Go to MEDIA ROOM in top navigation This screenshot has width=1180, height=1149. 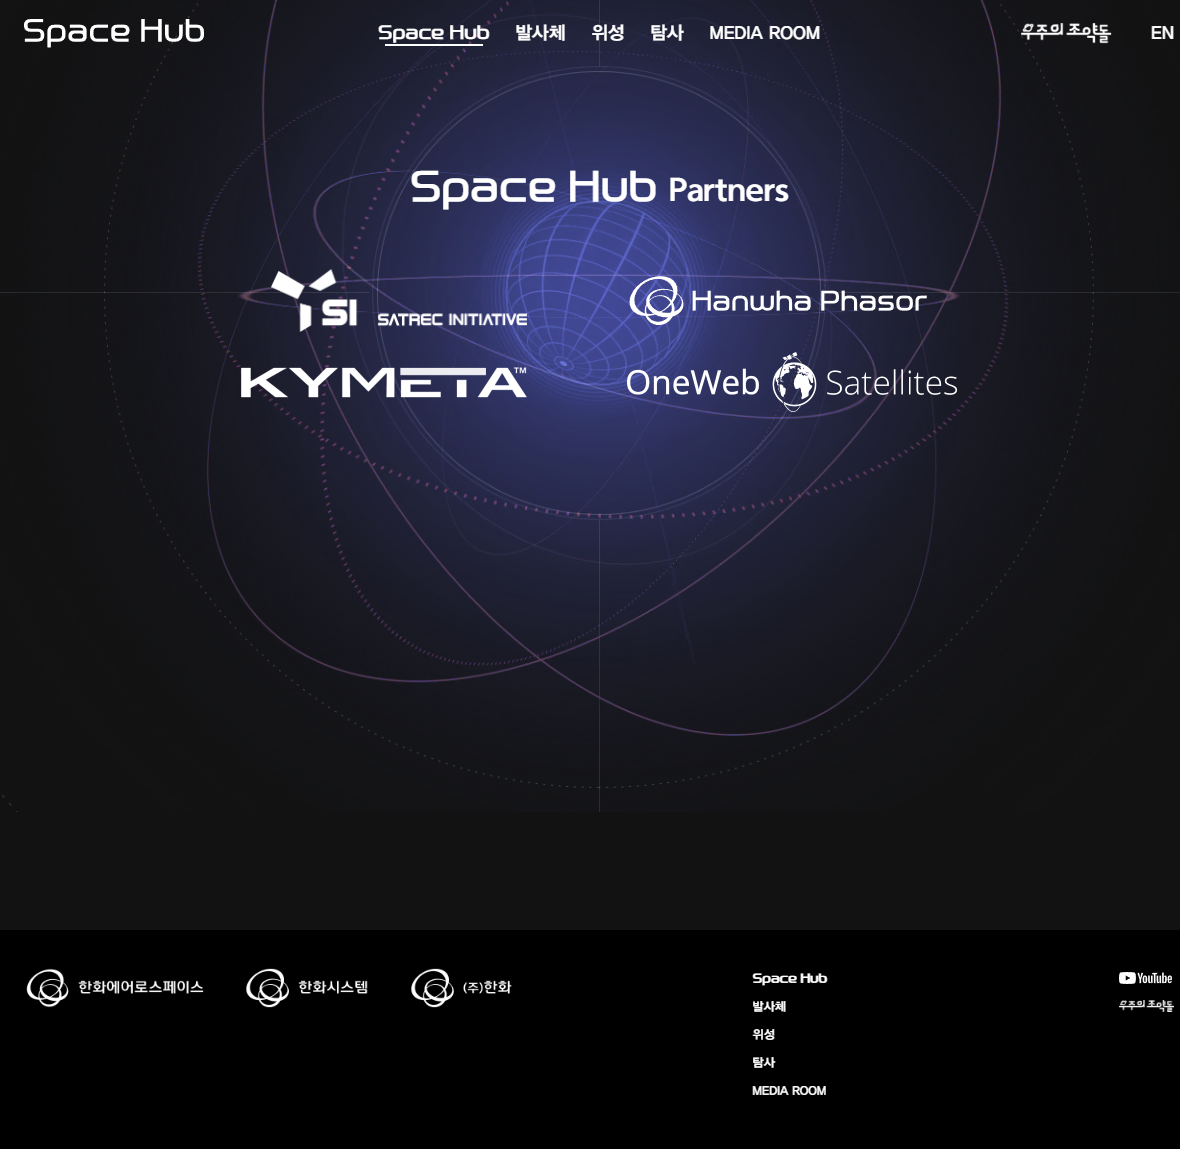[765, 33]
